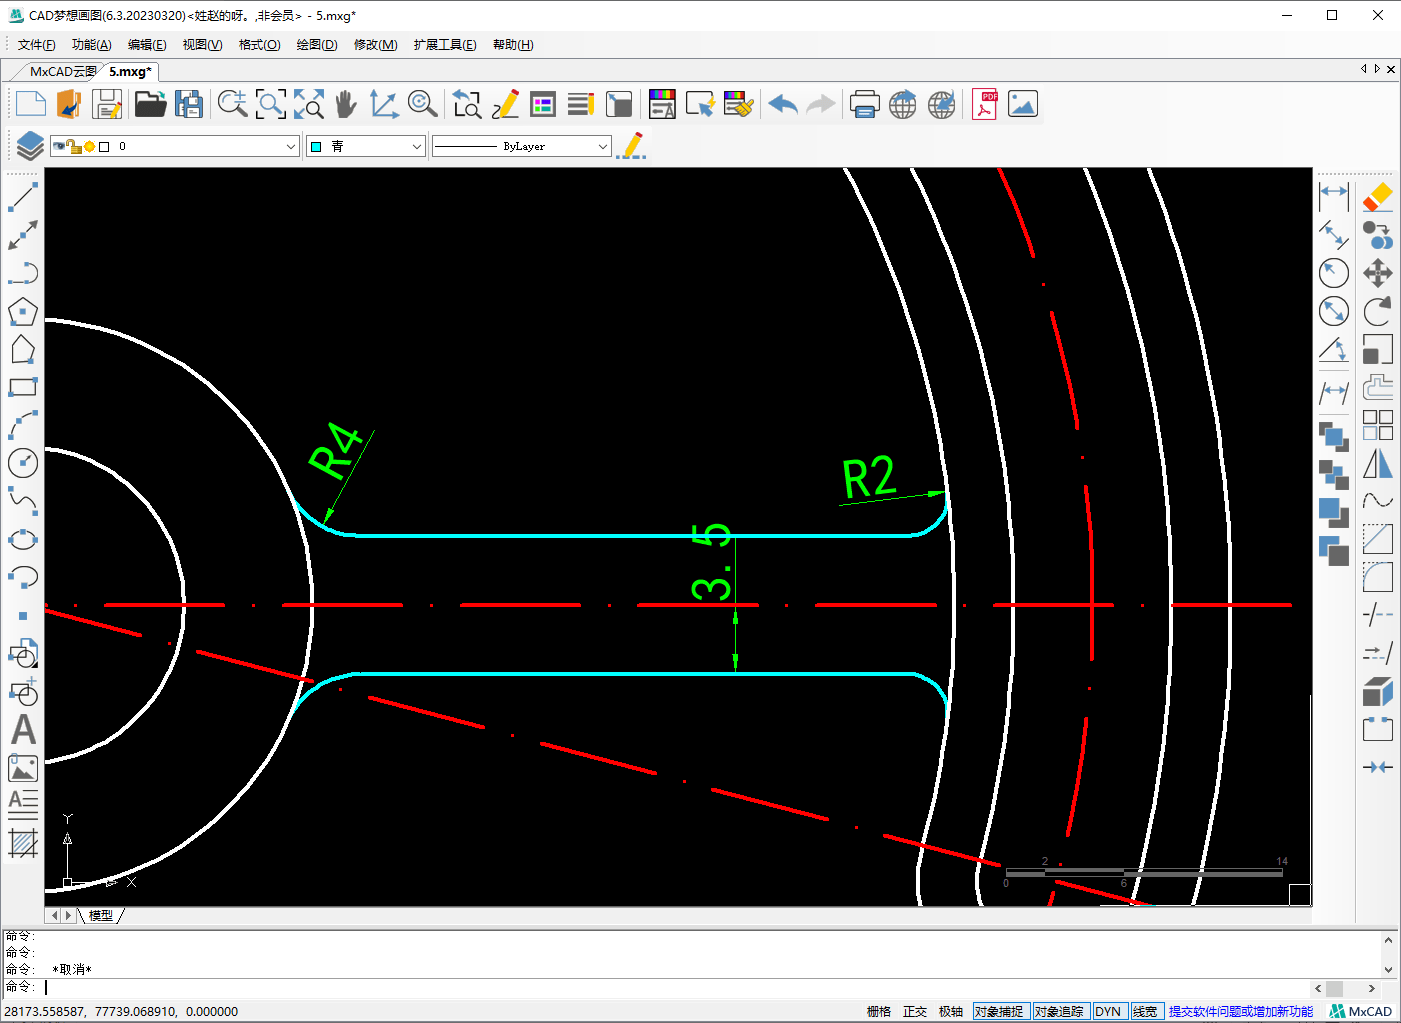Pick the Text tool (letter A)
Viewport: 1401px width, 1023px height.
(22, 730)
